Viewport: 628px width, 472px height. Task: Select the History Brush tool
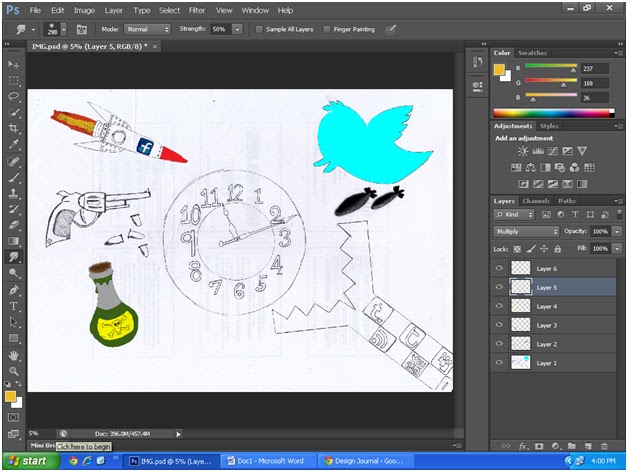[x=14, y=209]
